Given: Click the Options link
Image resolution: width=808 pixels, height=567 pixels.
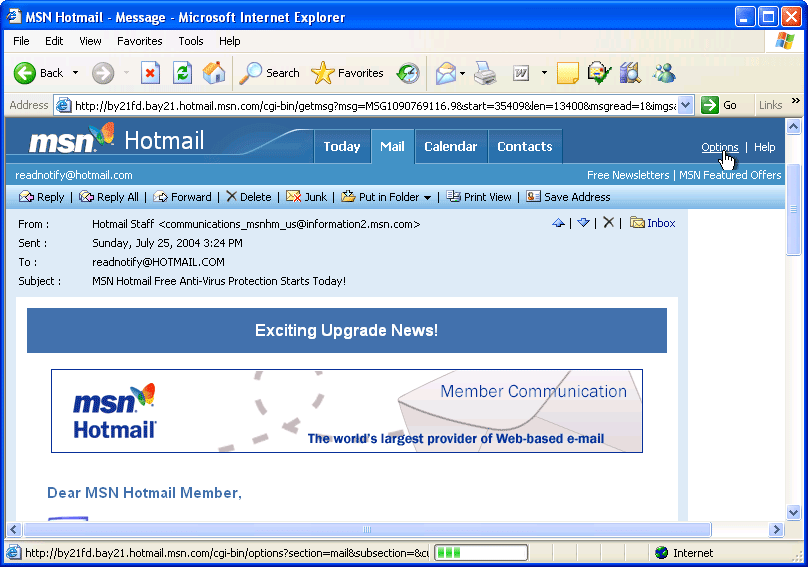Looking at the screenshot, I should point(719,147).
